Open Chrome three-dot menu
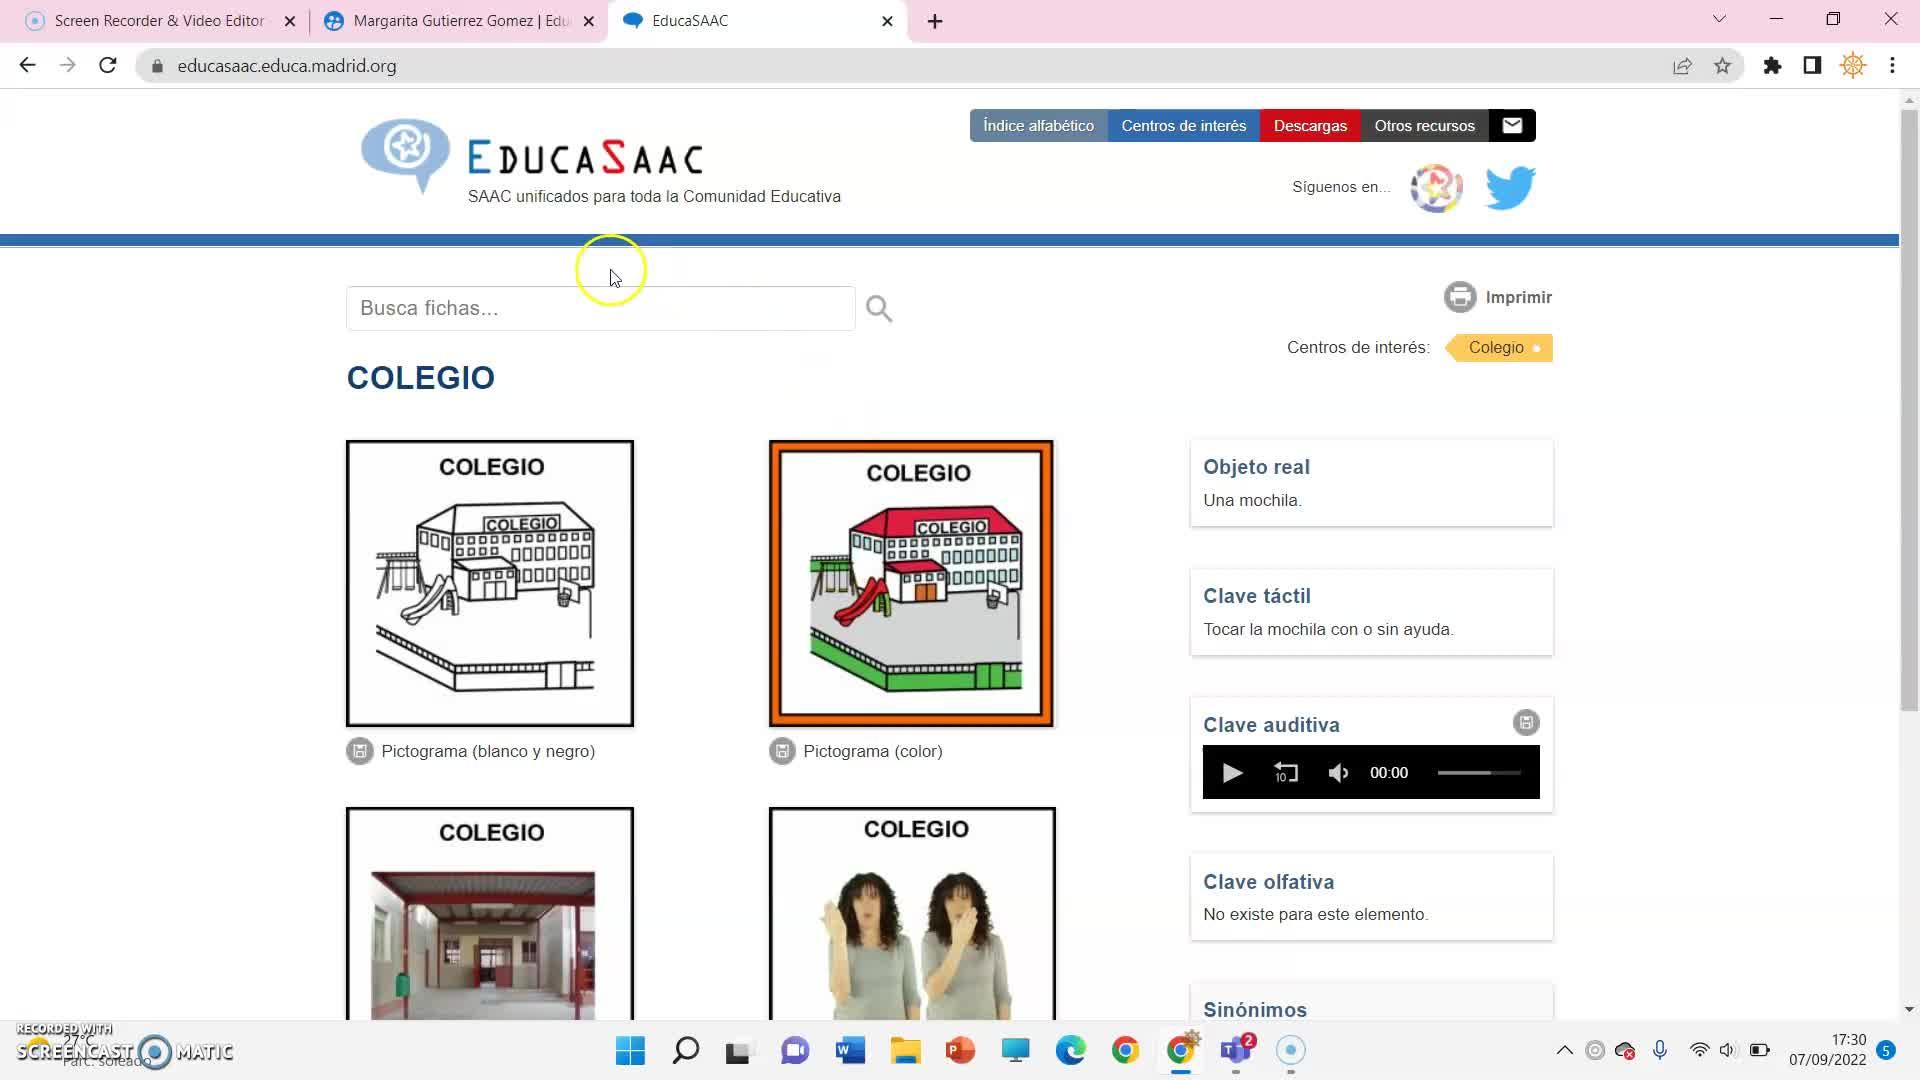1920x1080 pixels. point(1892,66)
